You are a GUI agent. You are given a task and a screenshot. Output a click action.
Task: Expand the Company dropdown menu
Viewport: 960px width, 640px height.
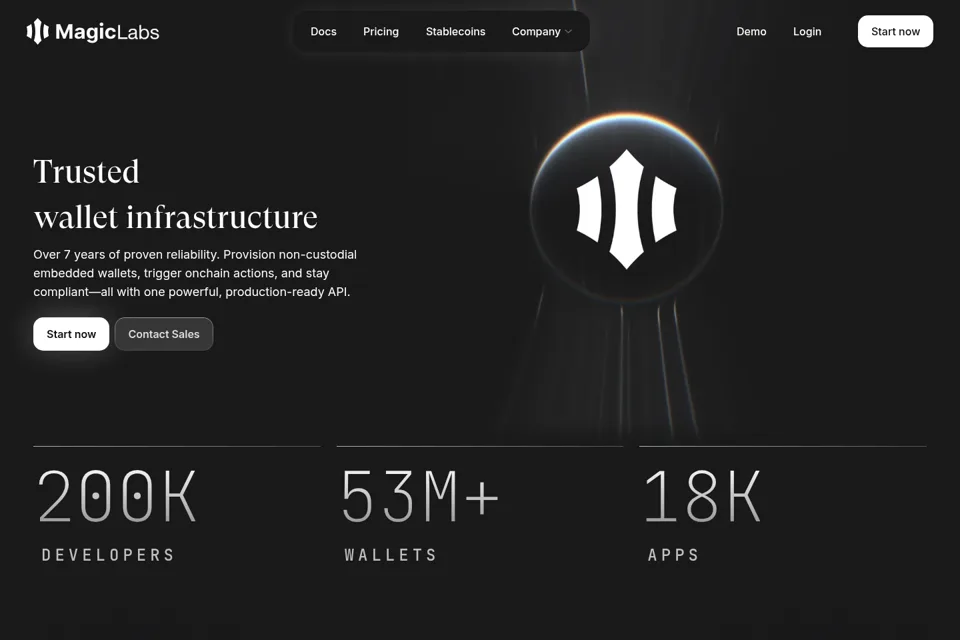tap(542, 31)
